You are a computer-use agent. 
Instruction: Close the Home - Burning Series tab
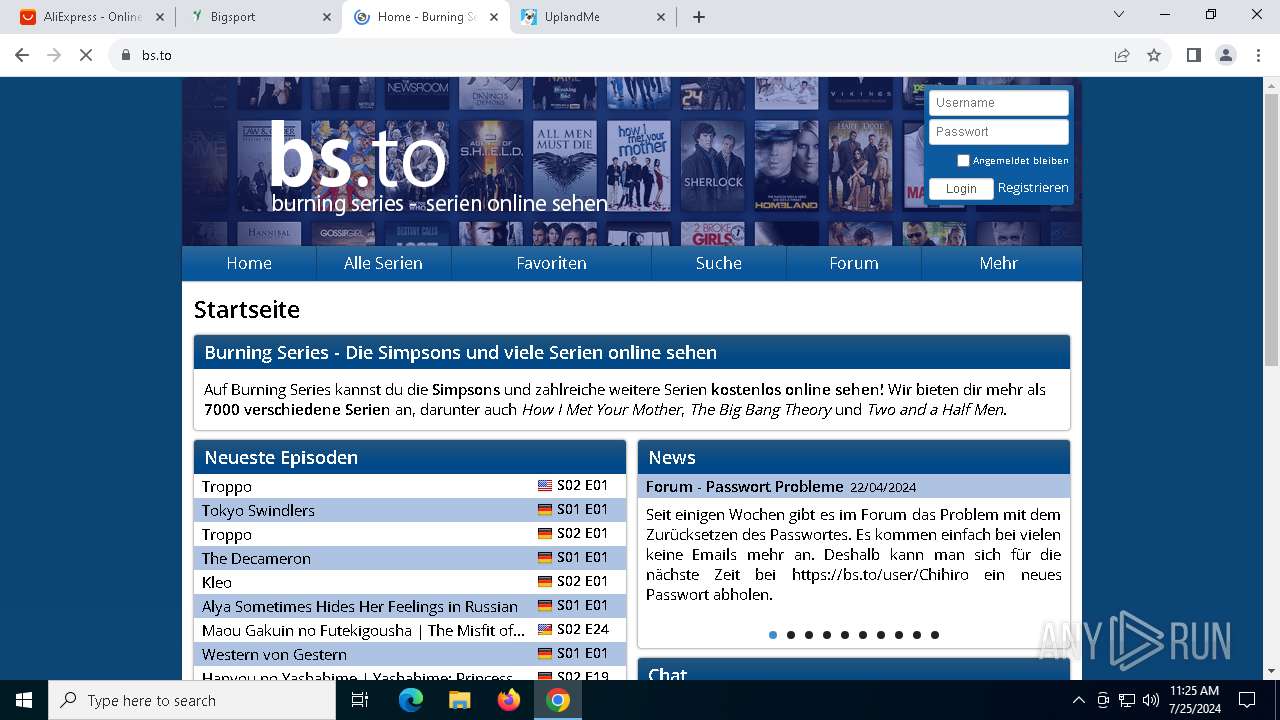(493, 16)
